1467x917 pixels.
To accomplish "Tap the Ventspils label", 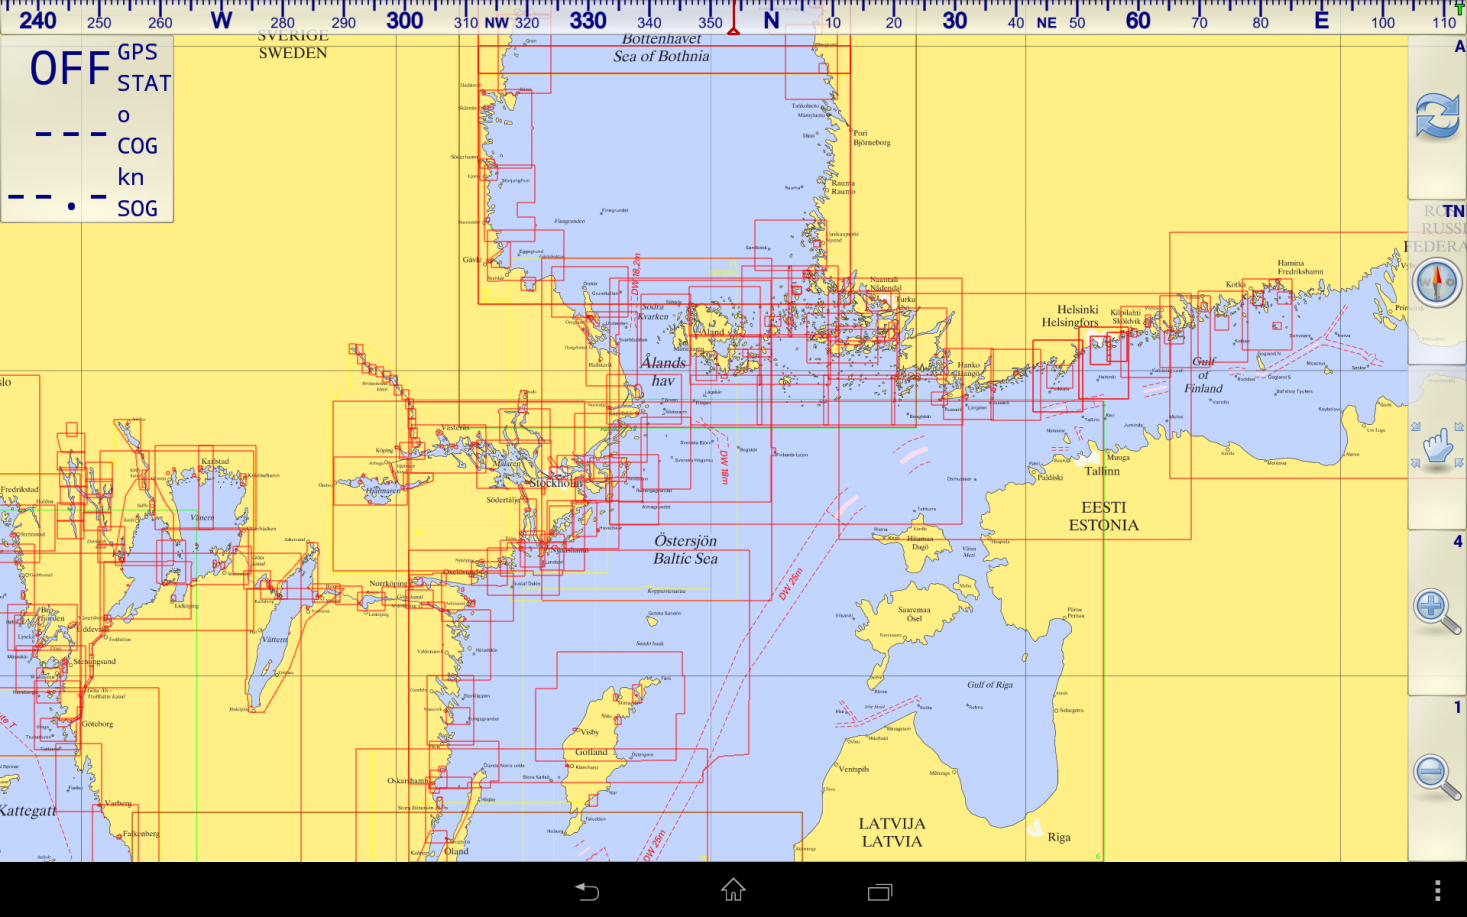I will (853, 769).
